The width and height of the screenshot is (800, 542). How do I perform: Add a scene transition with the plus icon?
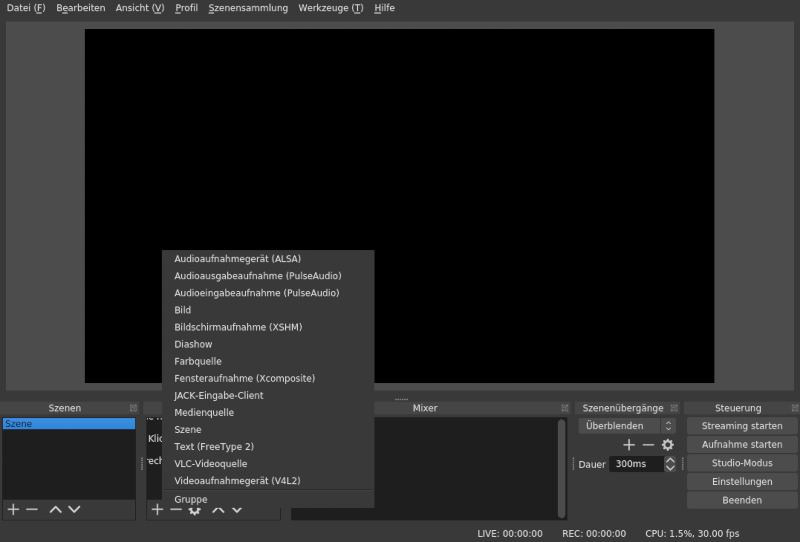(x=629, y=445)
